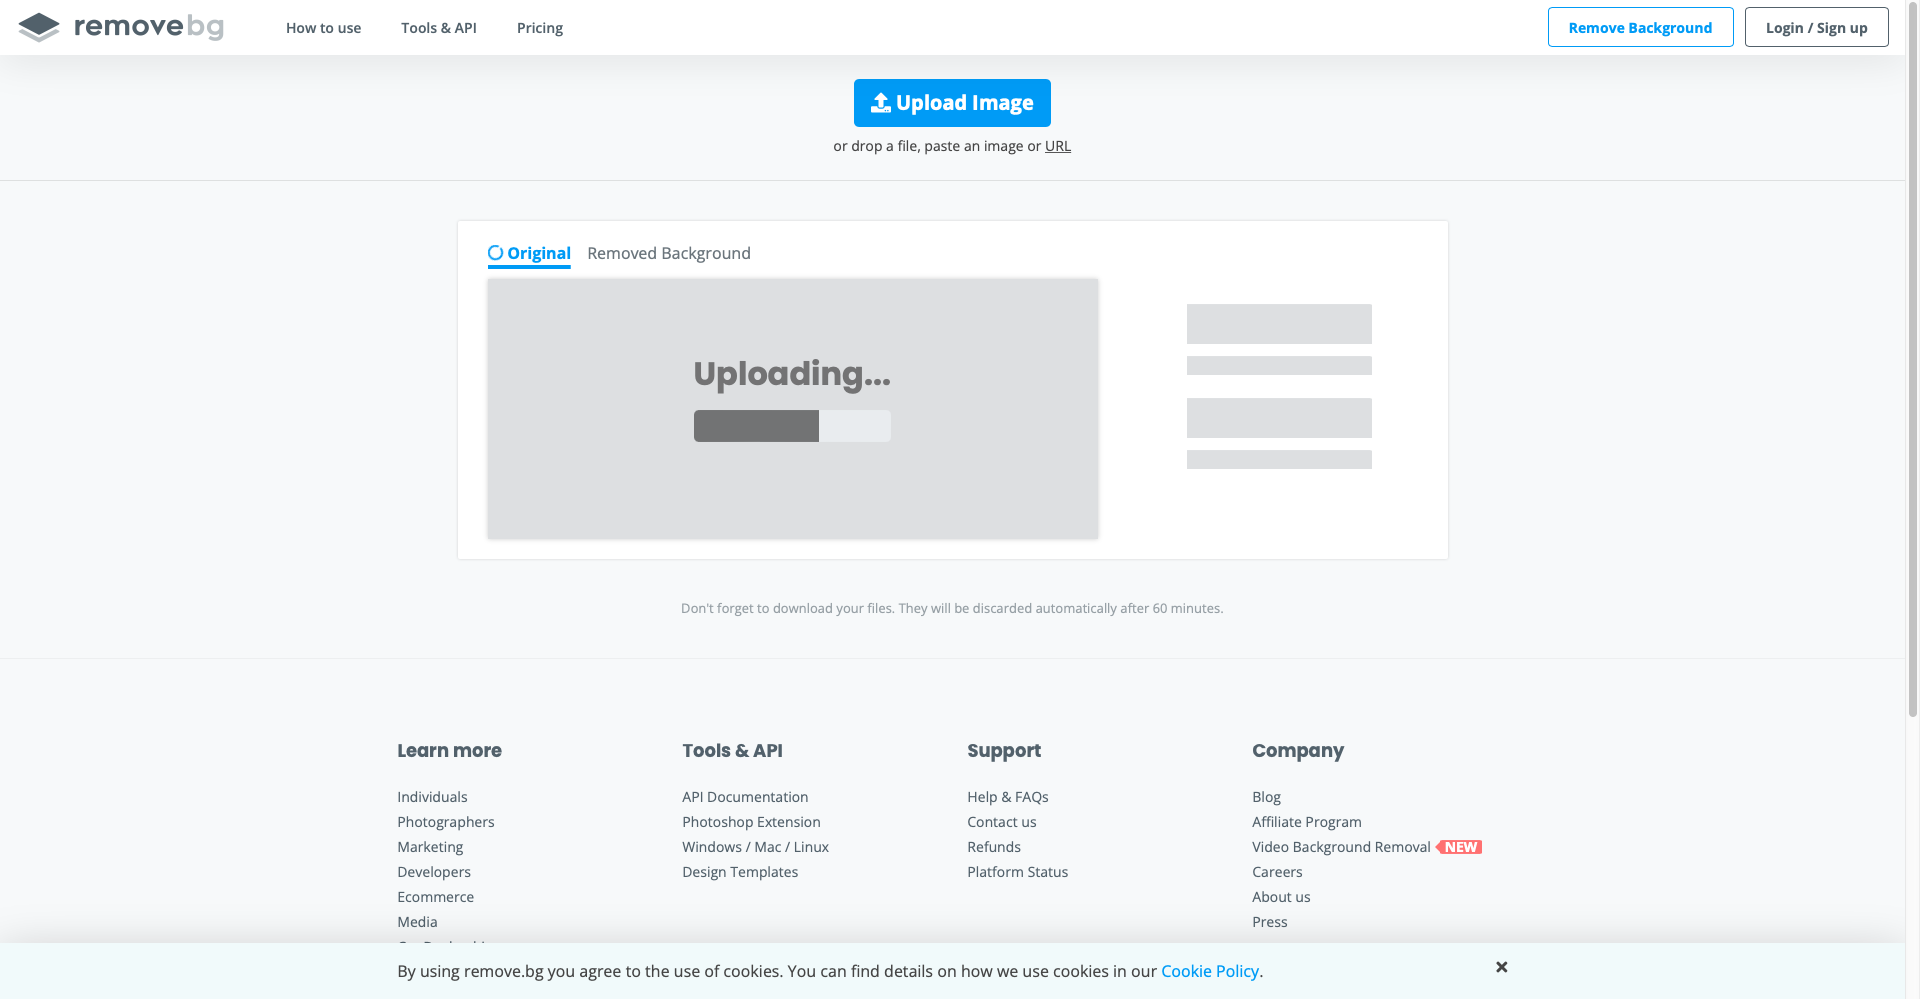Click the loading spinner icon beside Original
Screen dimensions: 1920x999
coord(495,253)
